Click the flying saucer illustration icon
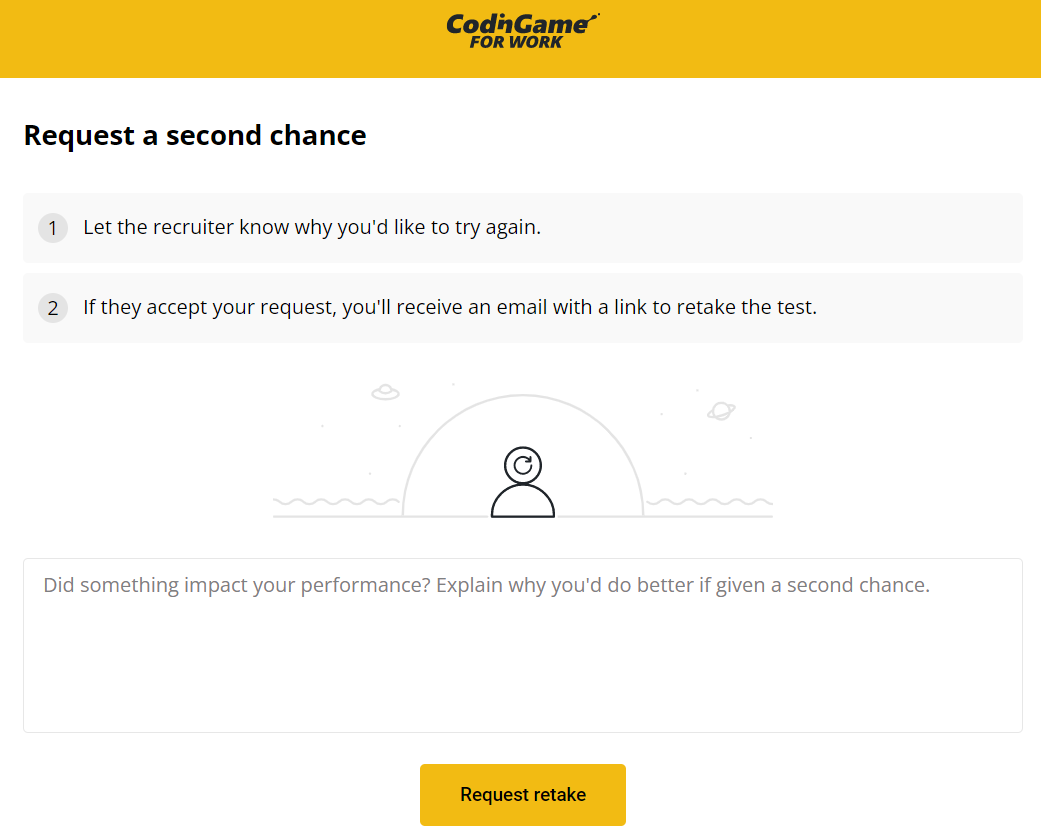Screen dimensions: 1041x836 tap(385, 393)
